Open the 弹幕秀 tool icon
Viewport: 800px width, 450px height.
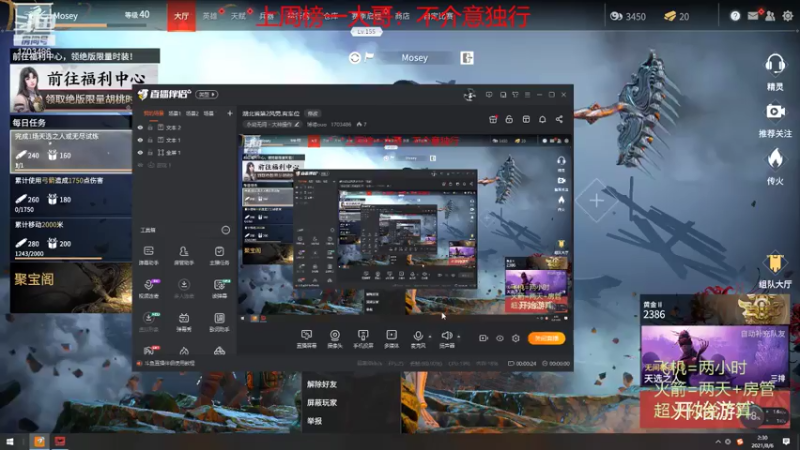(184, 321)
